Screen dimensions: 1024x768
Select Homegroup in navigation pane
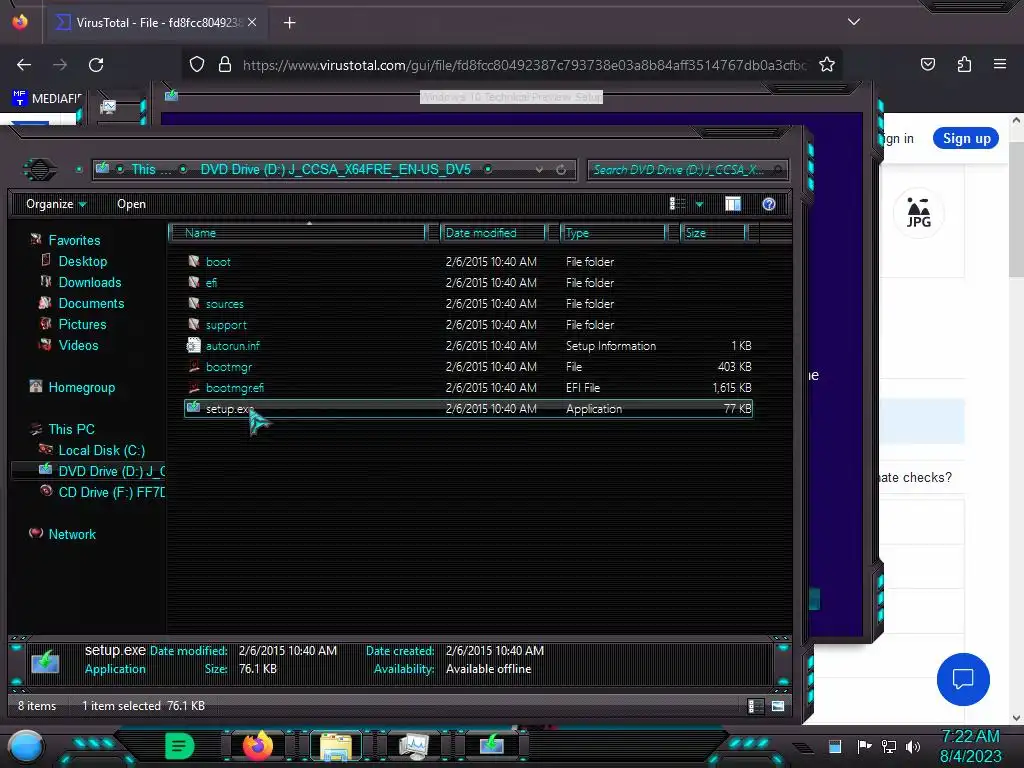click(x=82, y=387)
